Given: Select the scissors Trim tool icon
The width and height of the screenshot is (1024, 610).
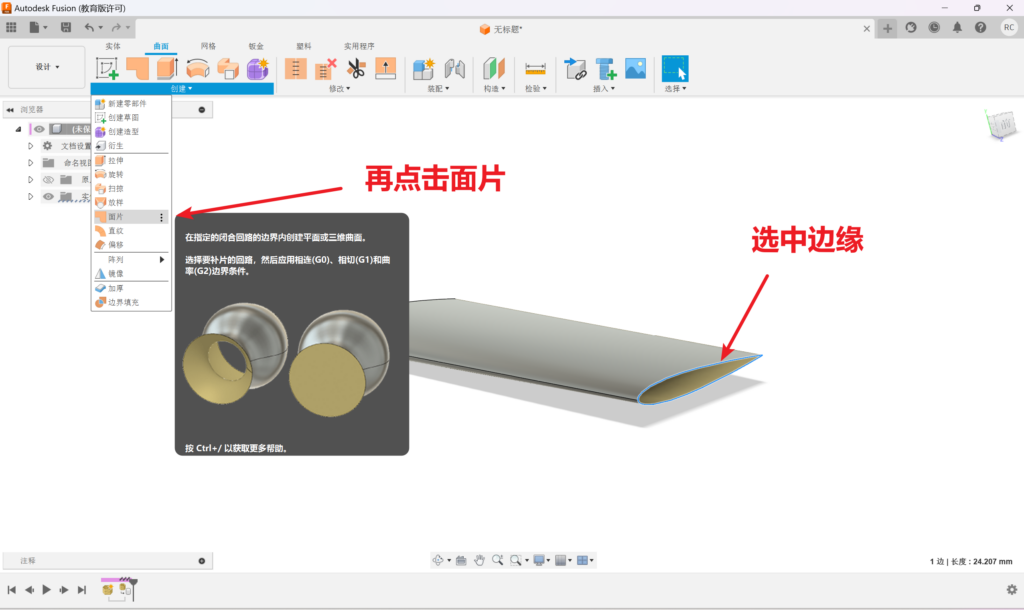Looking at the screenshot, I should (356, 68).
